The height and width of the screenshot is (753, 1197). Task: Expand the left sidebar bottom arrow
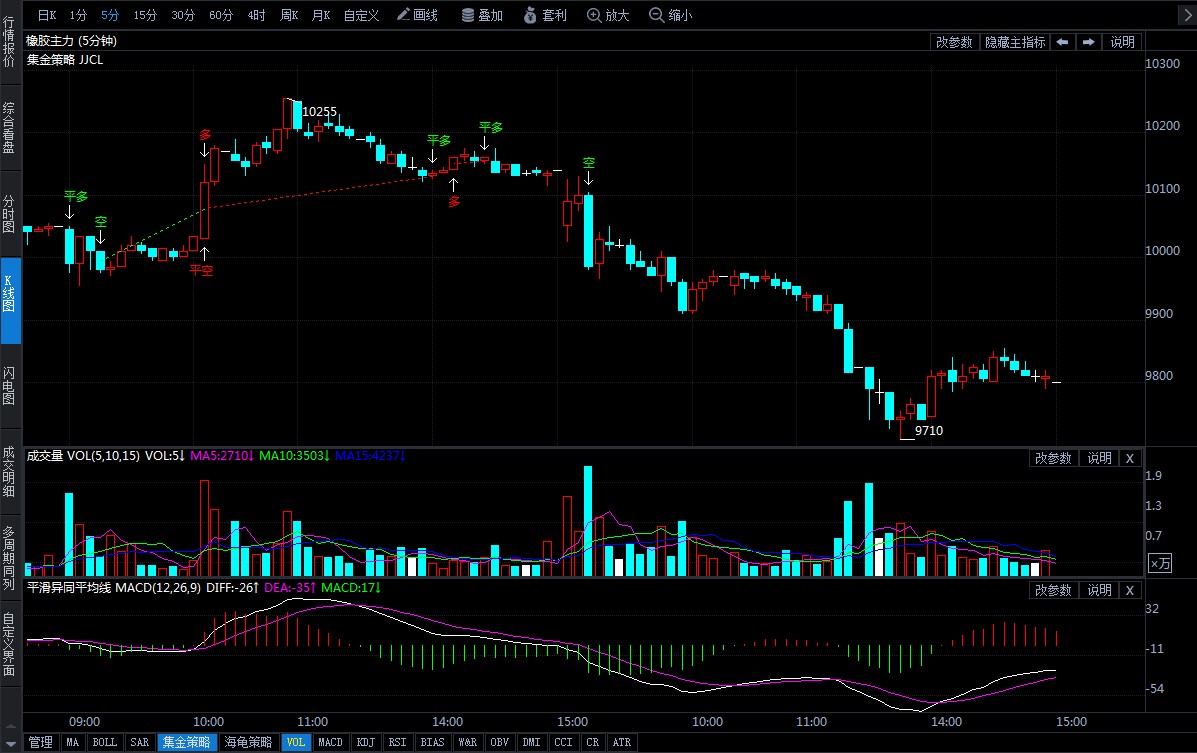pyautogui.click(x=11, y=742)
